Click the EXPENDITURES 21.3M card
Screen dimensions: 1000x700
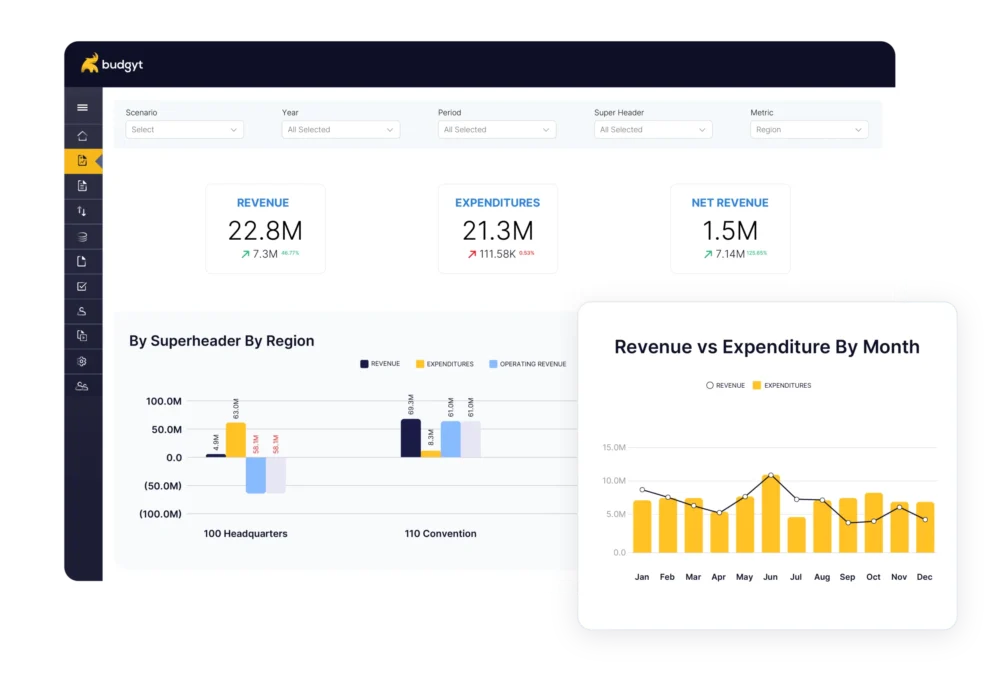coord(497,228)
